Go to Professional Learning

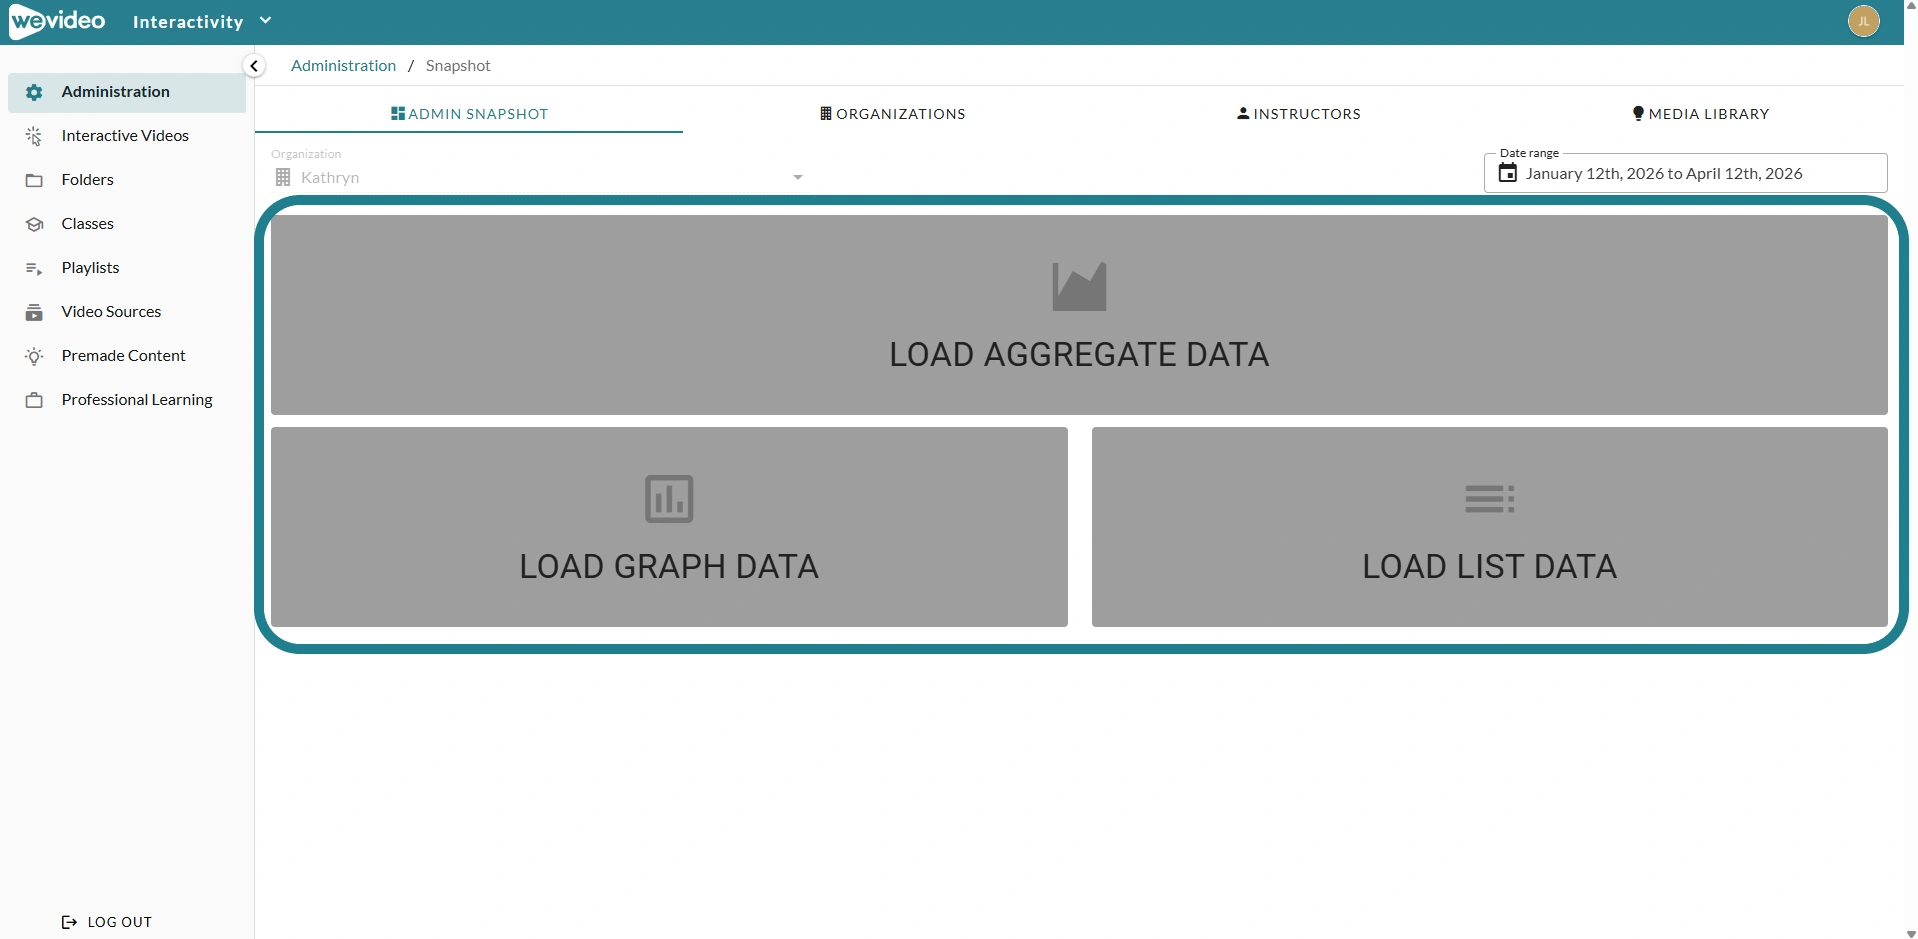[127, 400]
